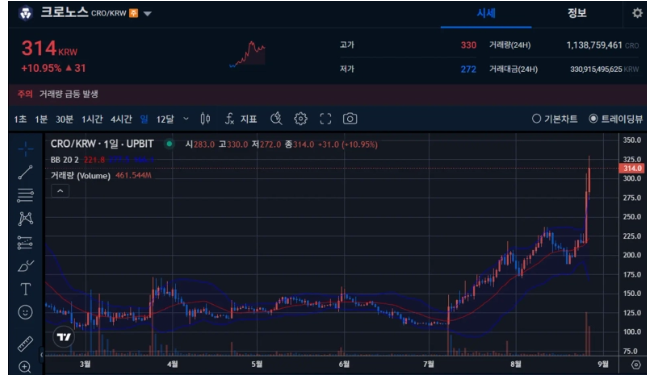Select the text annotation tool

(25, 289)
